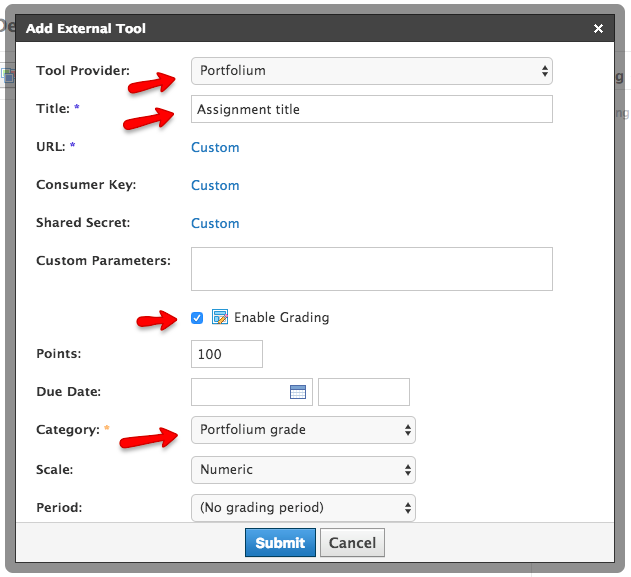Click the Custom Parameters label
The width and height of the screenshot is (631, 577).
coord(103,260)
